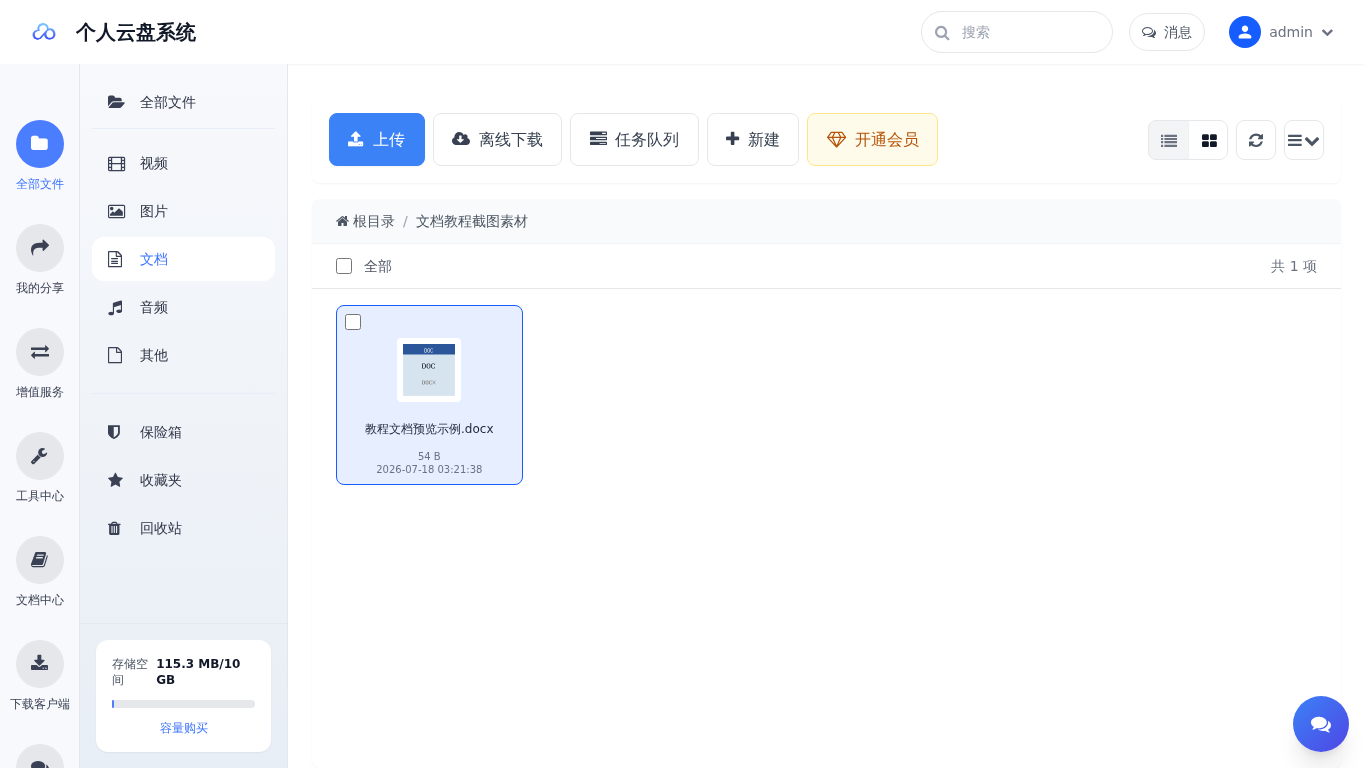Click the diamond icon on 开通会员
This screenshot has width=1365, height=768.
coord(836,140)
